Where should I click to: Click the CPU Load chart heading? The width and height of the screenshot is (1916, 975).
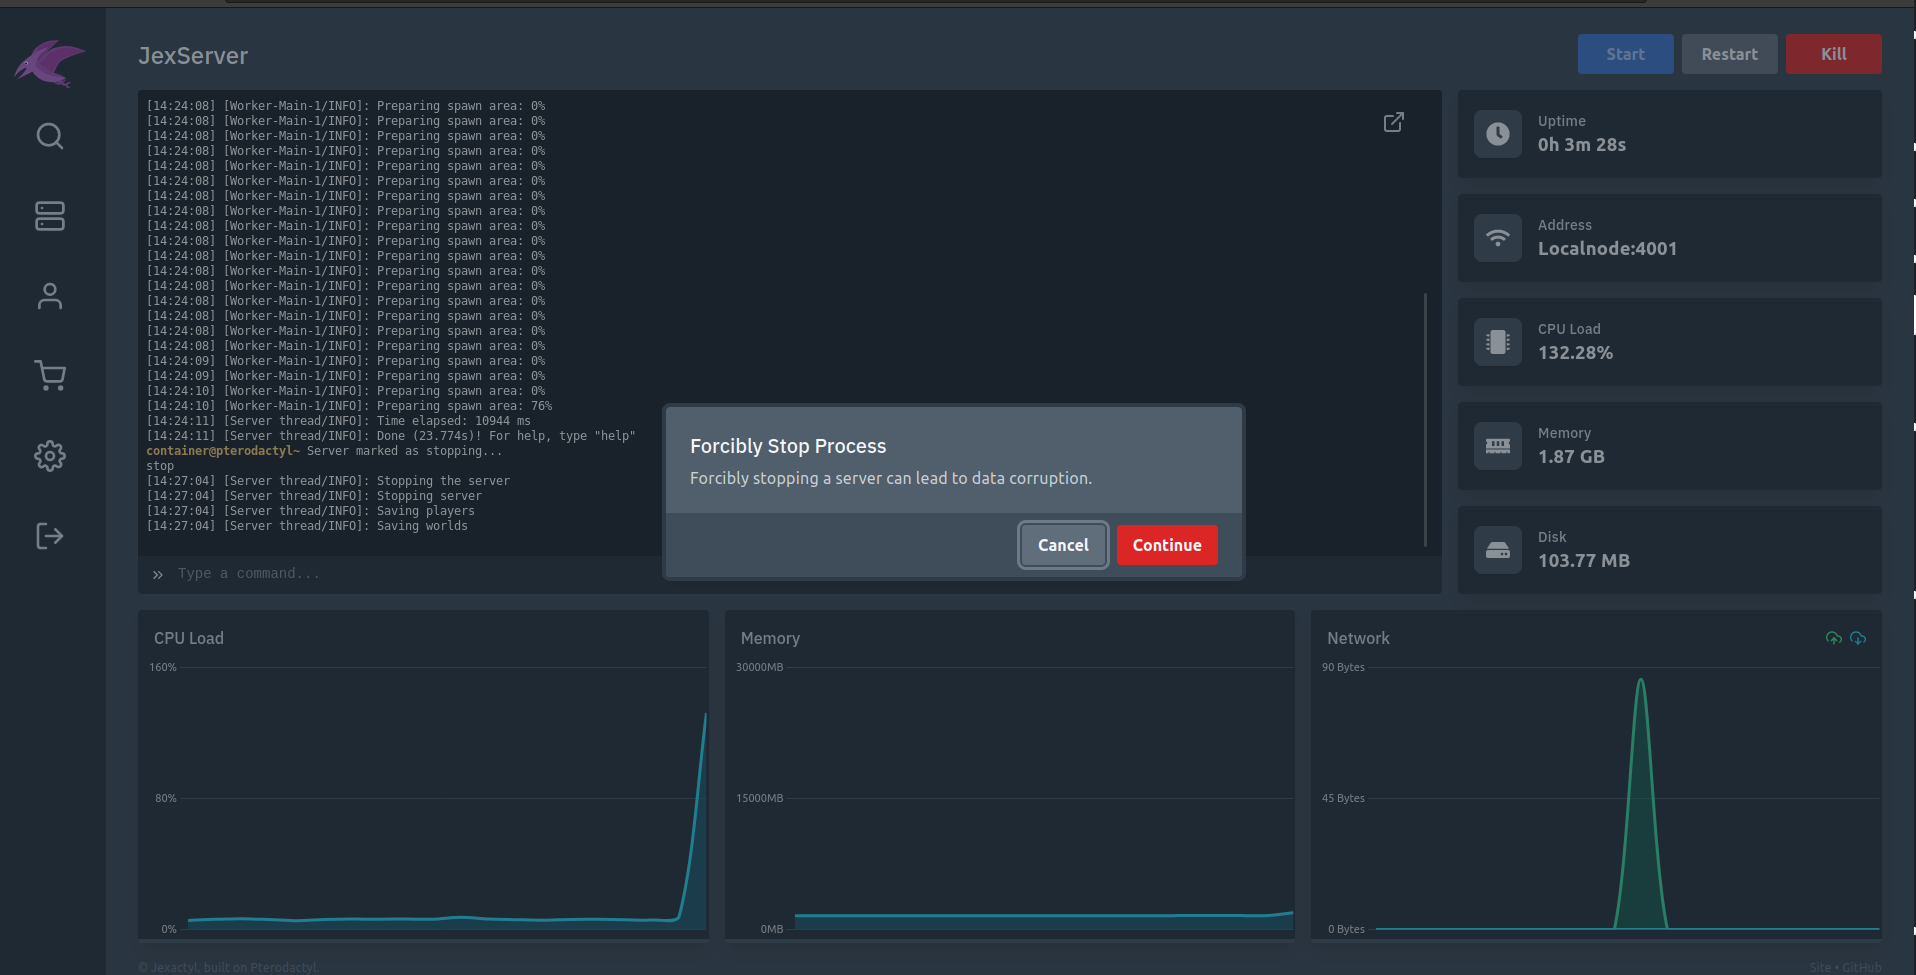189,638
